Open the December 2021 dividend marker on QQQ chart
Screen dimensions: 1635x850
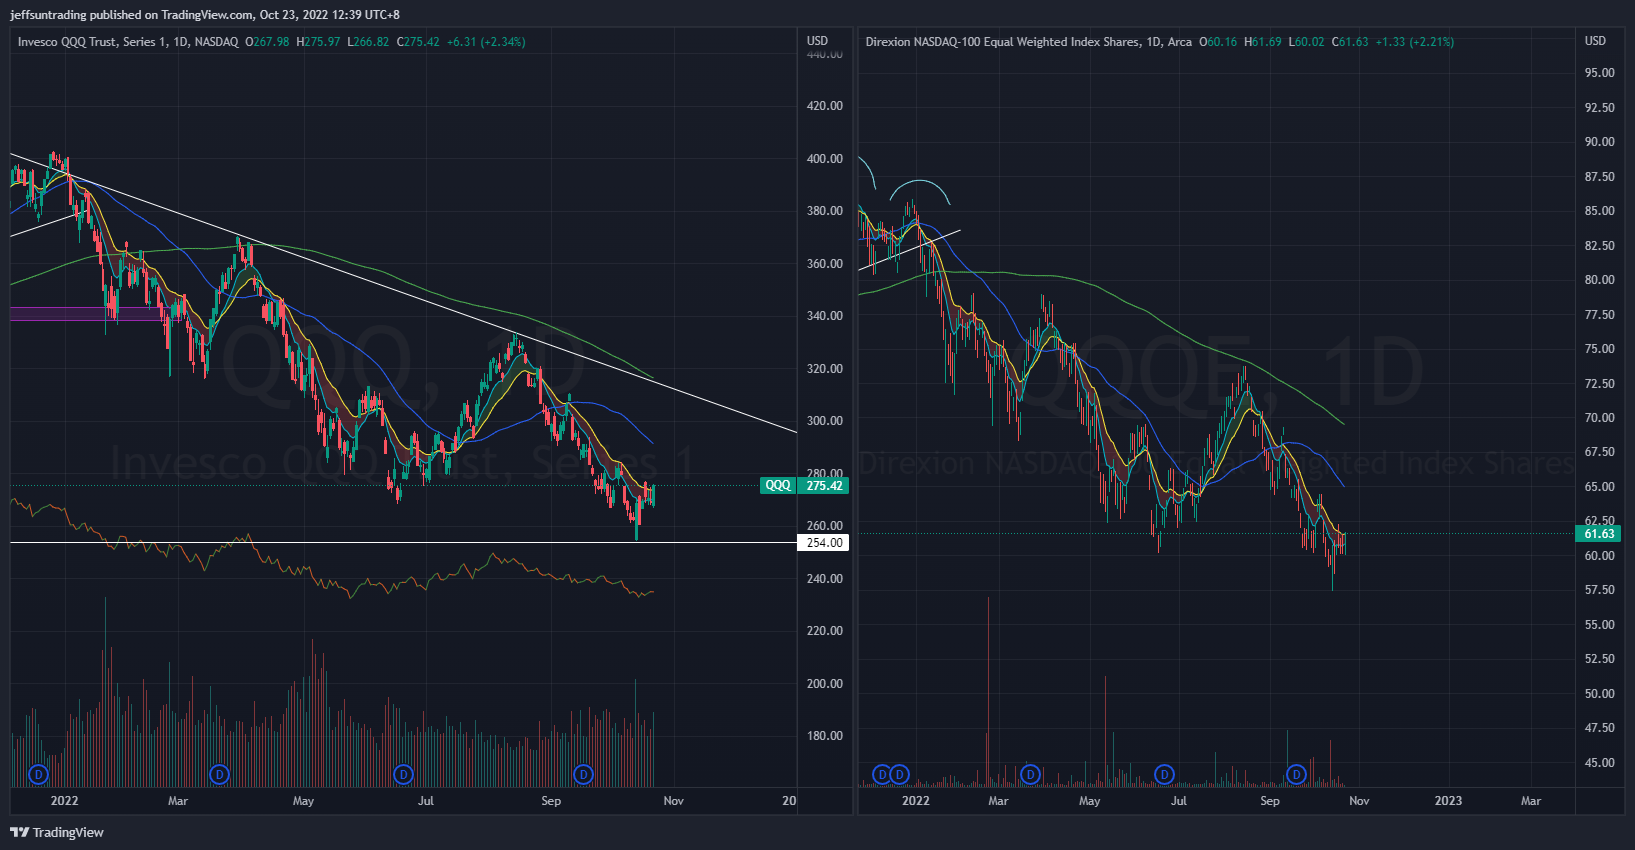point(38,774)
